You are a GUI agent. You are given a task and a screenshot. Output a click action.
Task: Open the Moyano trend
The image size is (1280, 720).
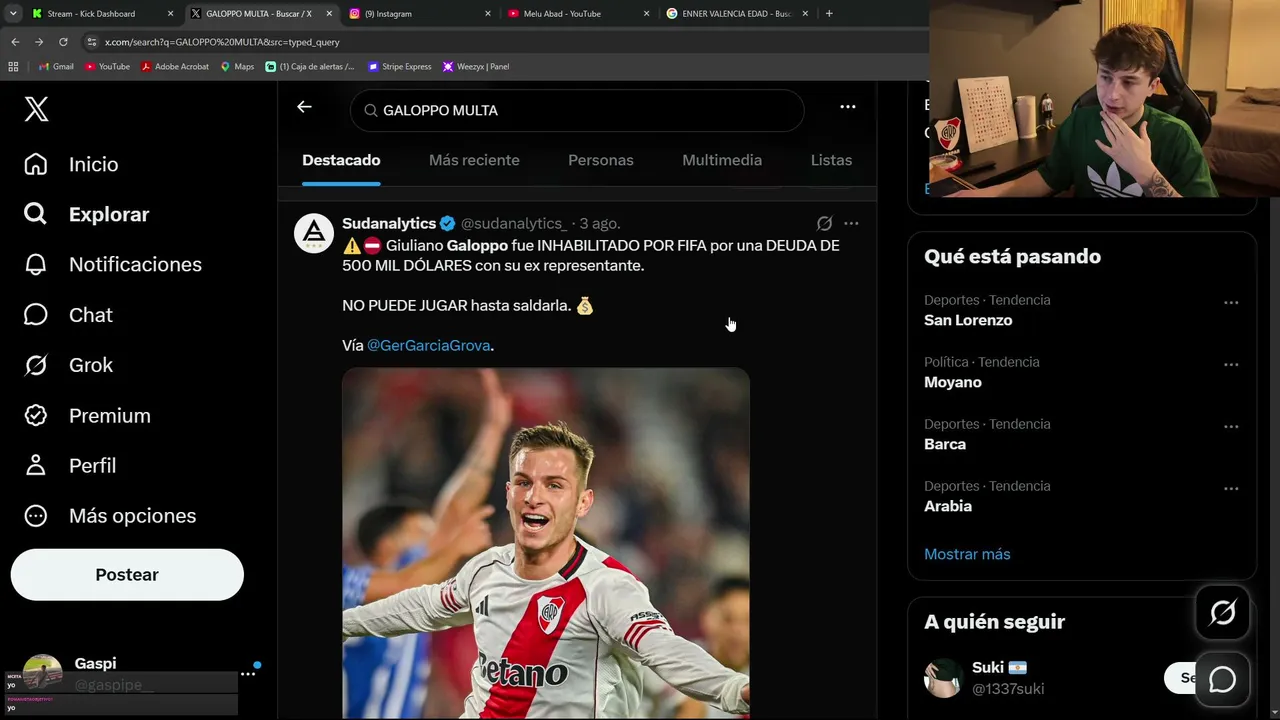point(953,382)
